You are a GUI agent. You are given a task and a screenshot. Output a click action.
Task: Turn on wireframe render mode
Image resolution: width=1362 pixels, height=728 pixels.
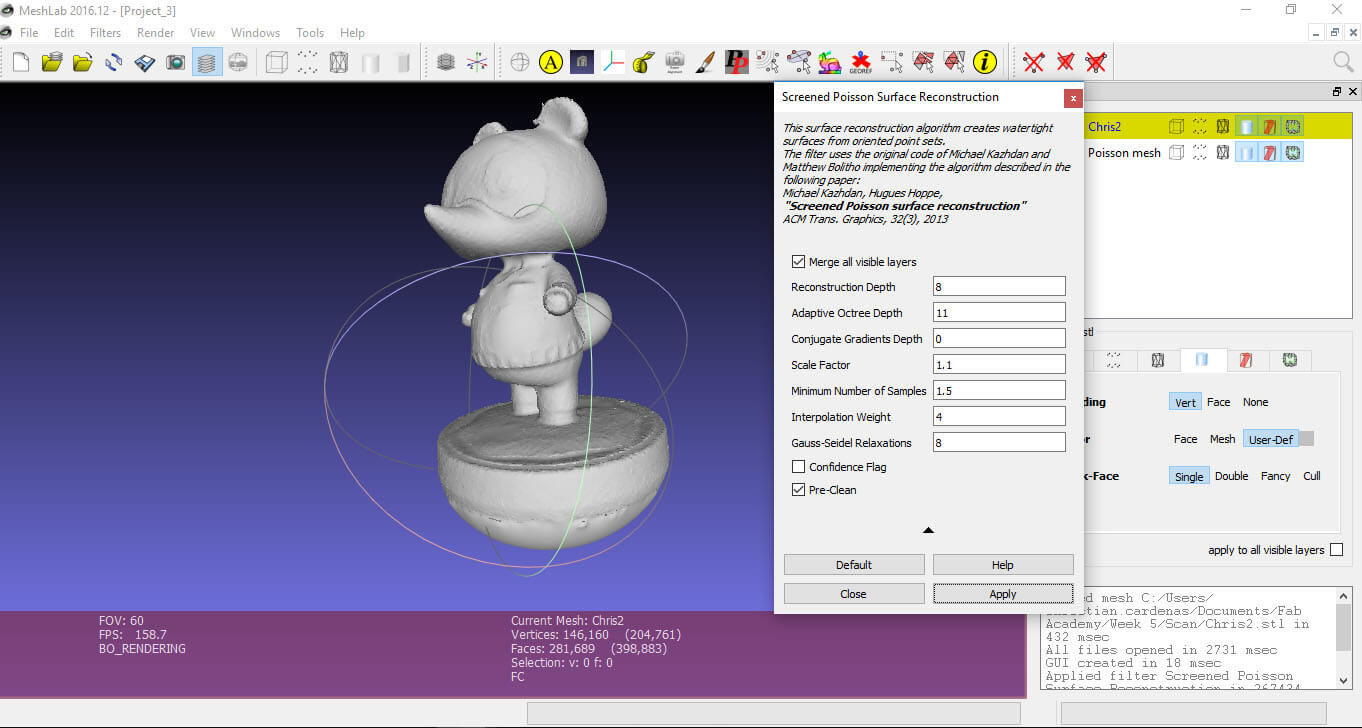click(x=339, y=62)
